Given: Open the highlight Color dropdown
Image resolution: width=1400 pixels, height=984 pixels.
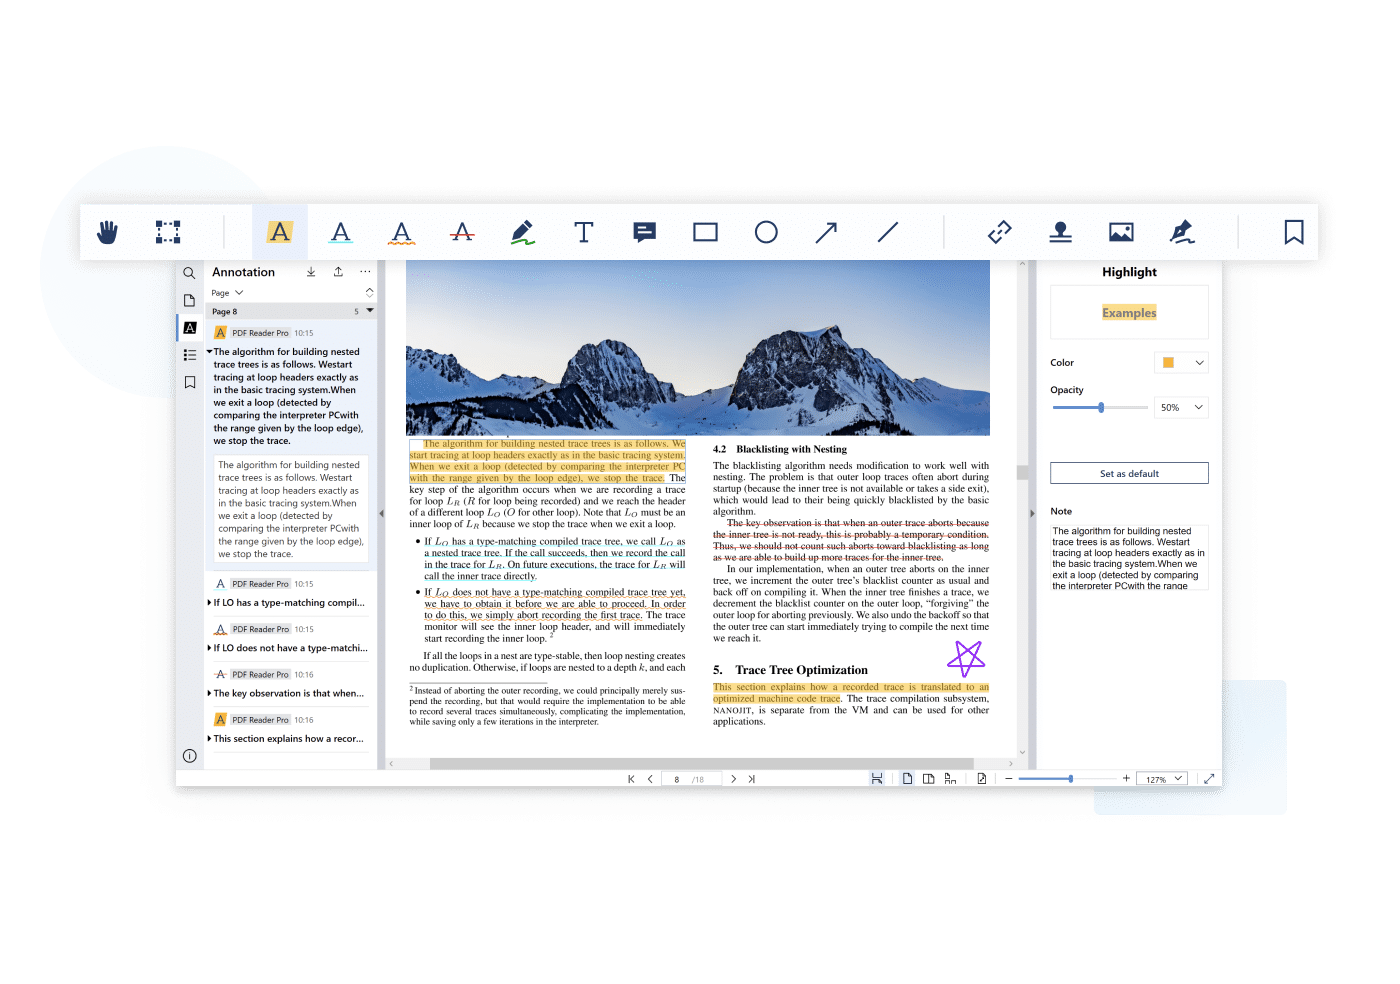Looking at the screenshot, I should [x=1181, y=363].
